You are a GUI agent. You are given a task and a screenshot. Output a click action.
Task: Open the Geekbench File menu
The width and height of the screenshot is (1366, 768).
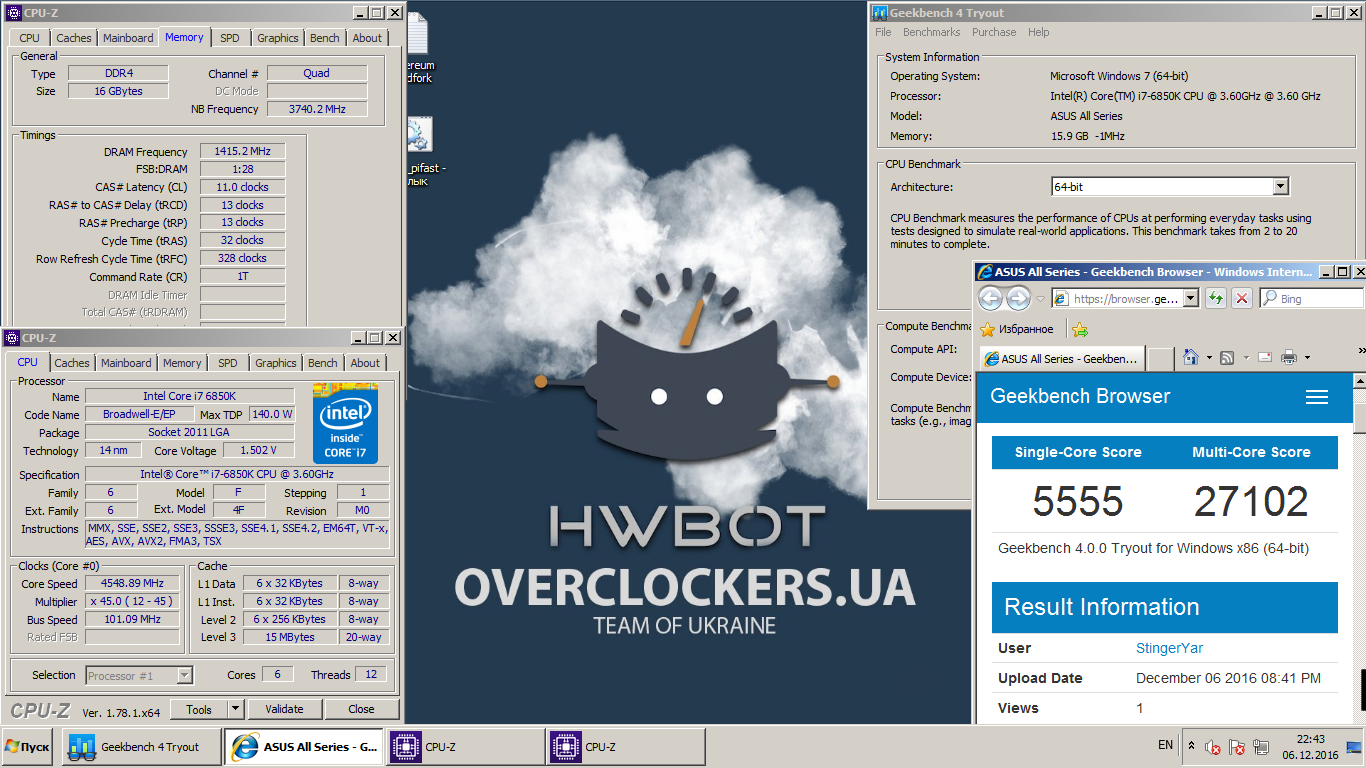click(883, 32)
